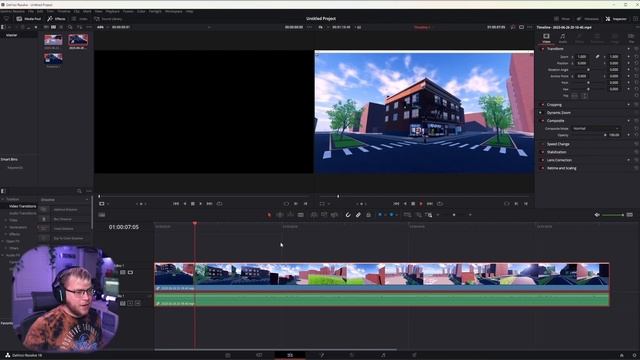The height and width of the screenshot is (360, 640).
Task: Toggle the Media Pool panel button
Action: (29, 19)
